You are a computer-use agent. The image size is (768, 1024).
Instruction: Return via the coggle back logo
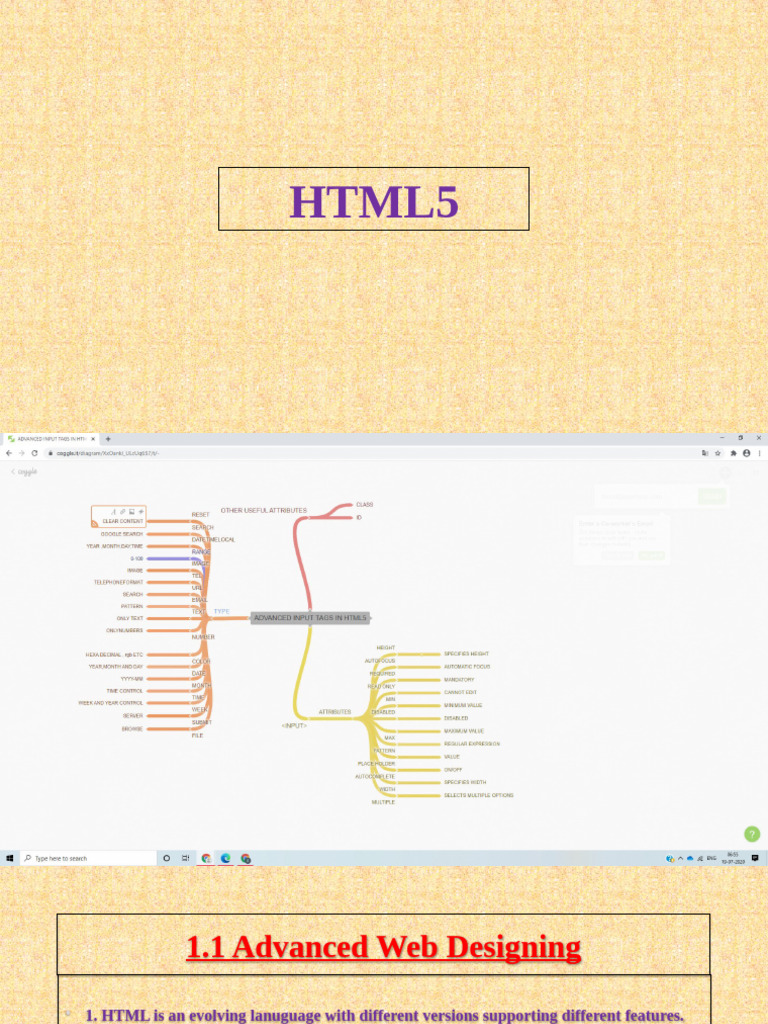[24, 472]
